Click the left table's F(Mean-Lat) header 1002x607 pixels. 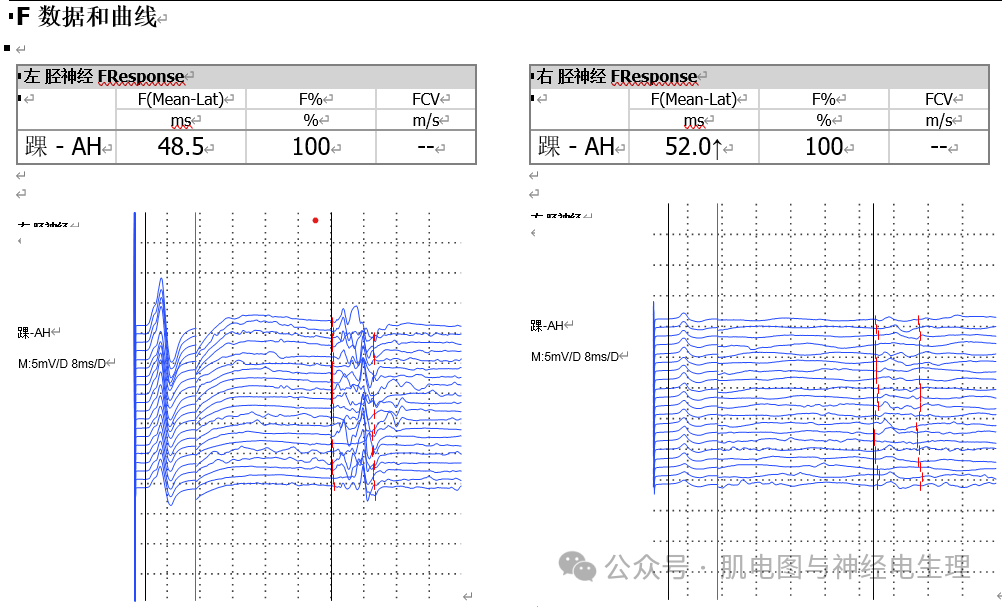pos(181,99)
